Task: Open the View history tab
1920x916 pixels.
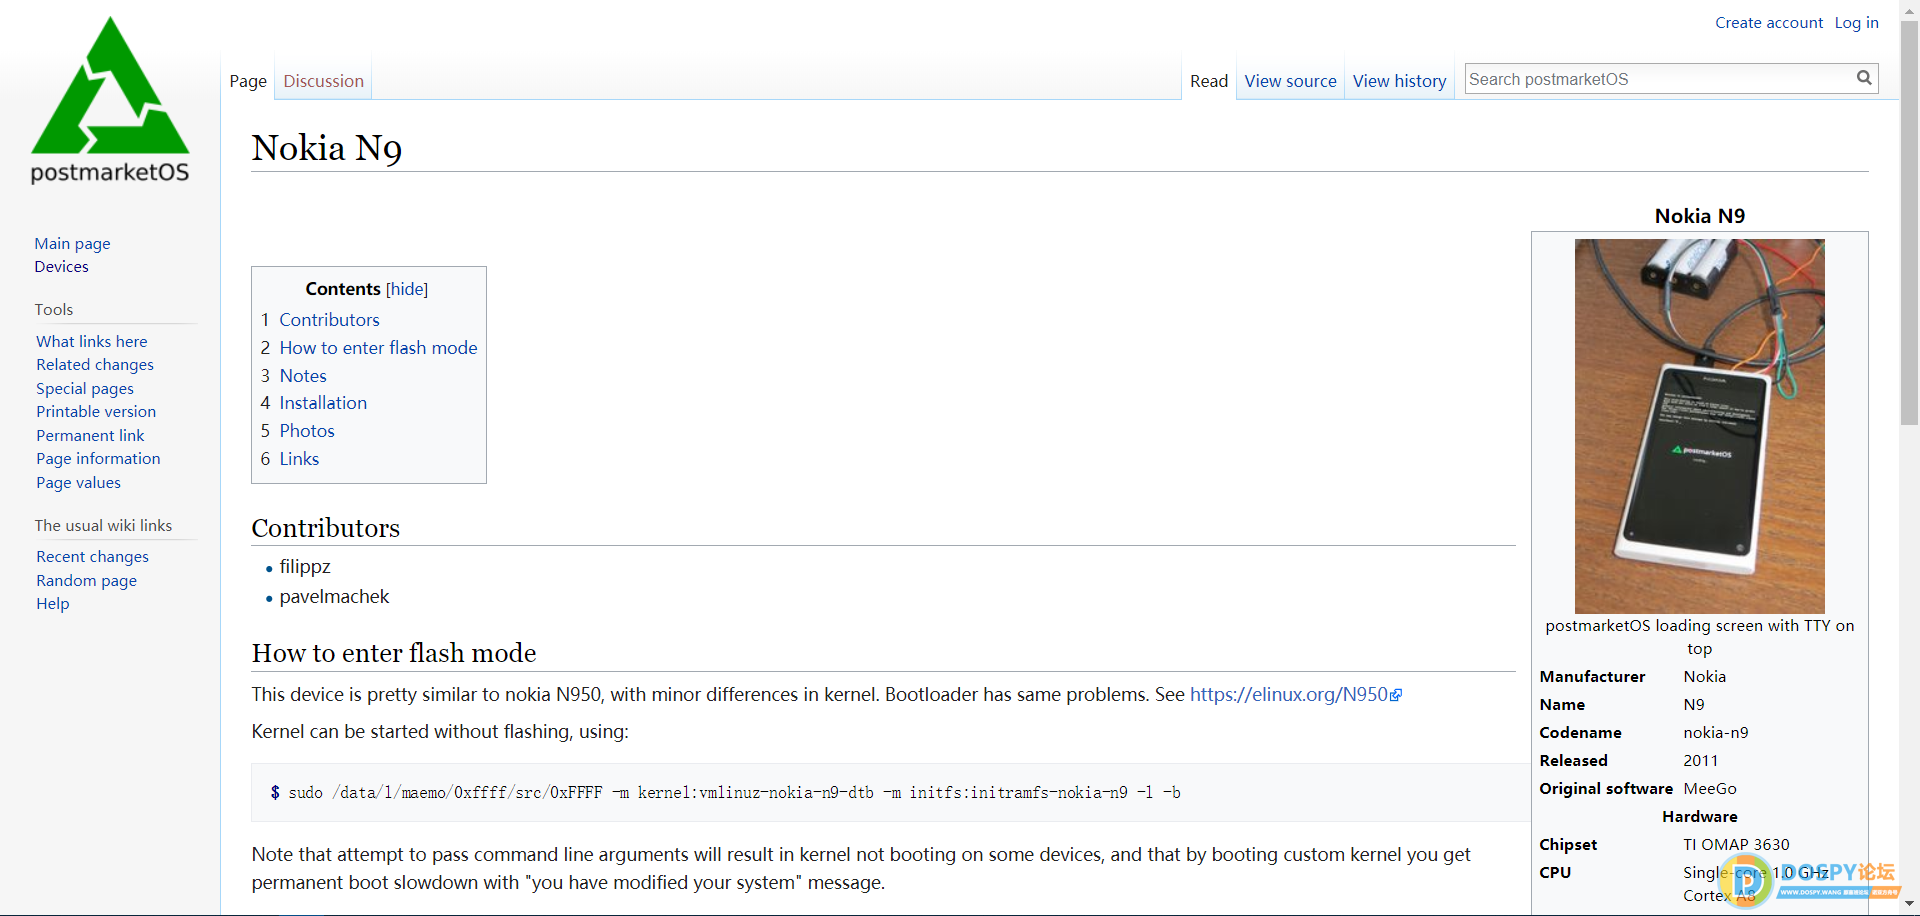Action: click(x=1399, y=81)
